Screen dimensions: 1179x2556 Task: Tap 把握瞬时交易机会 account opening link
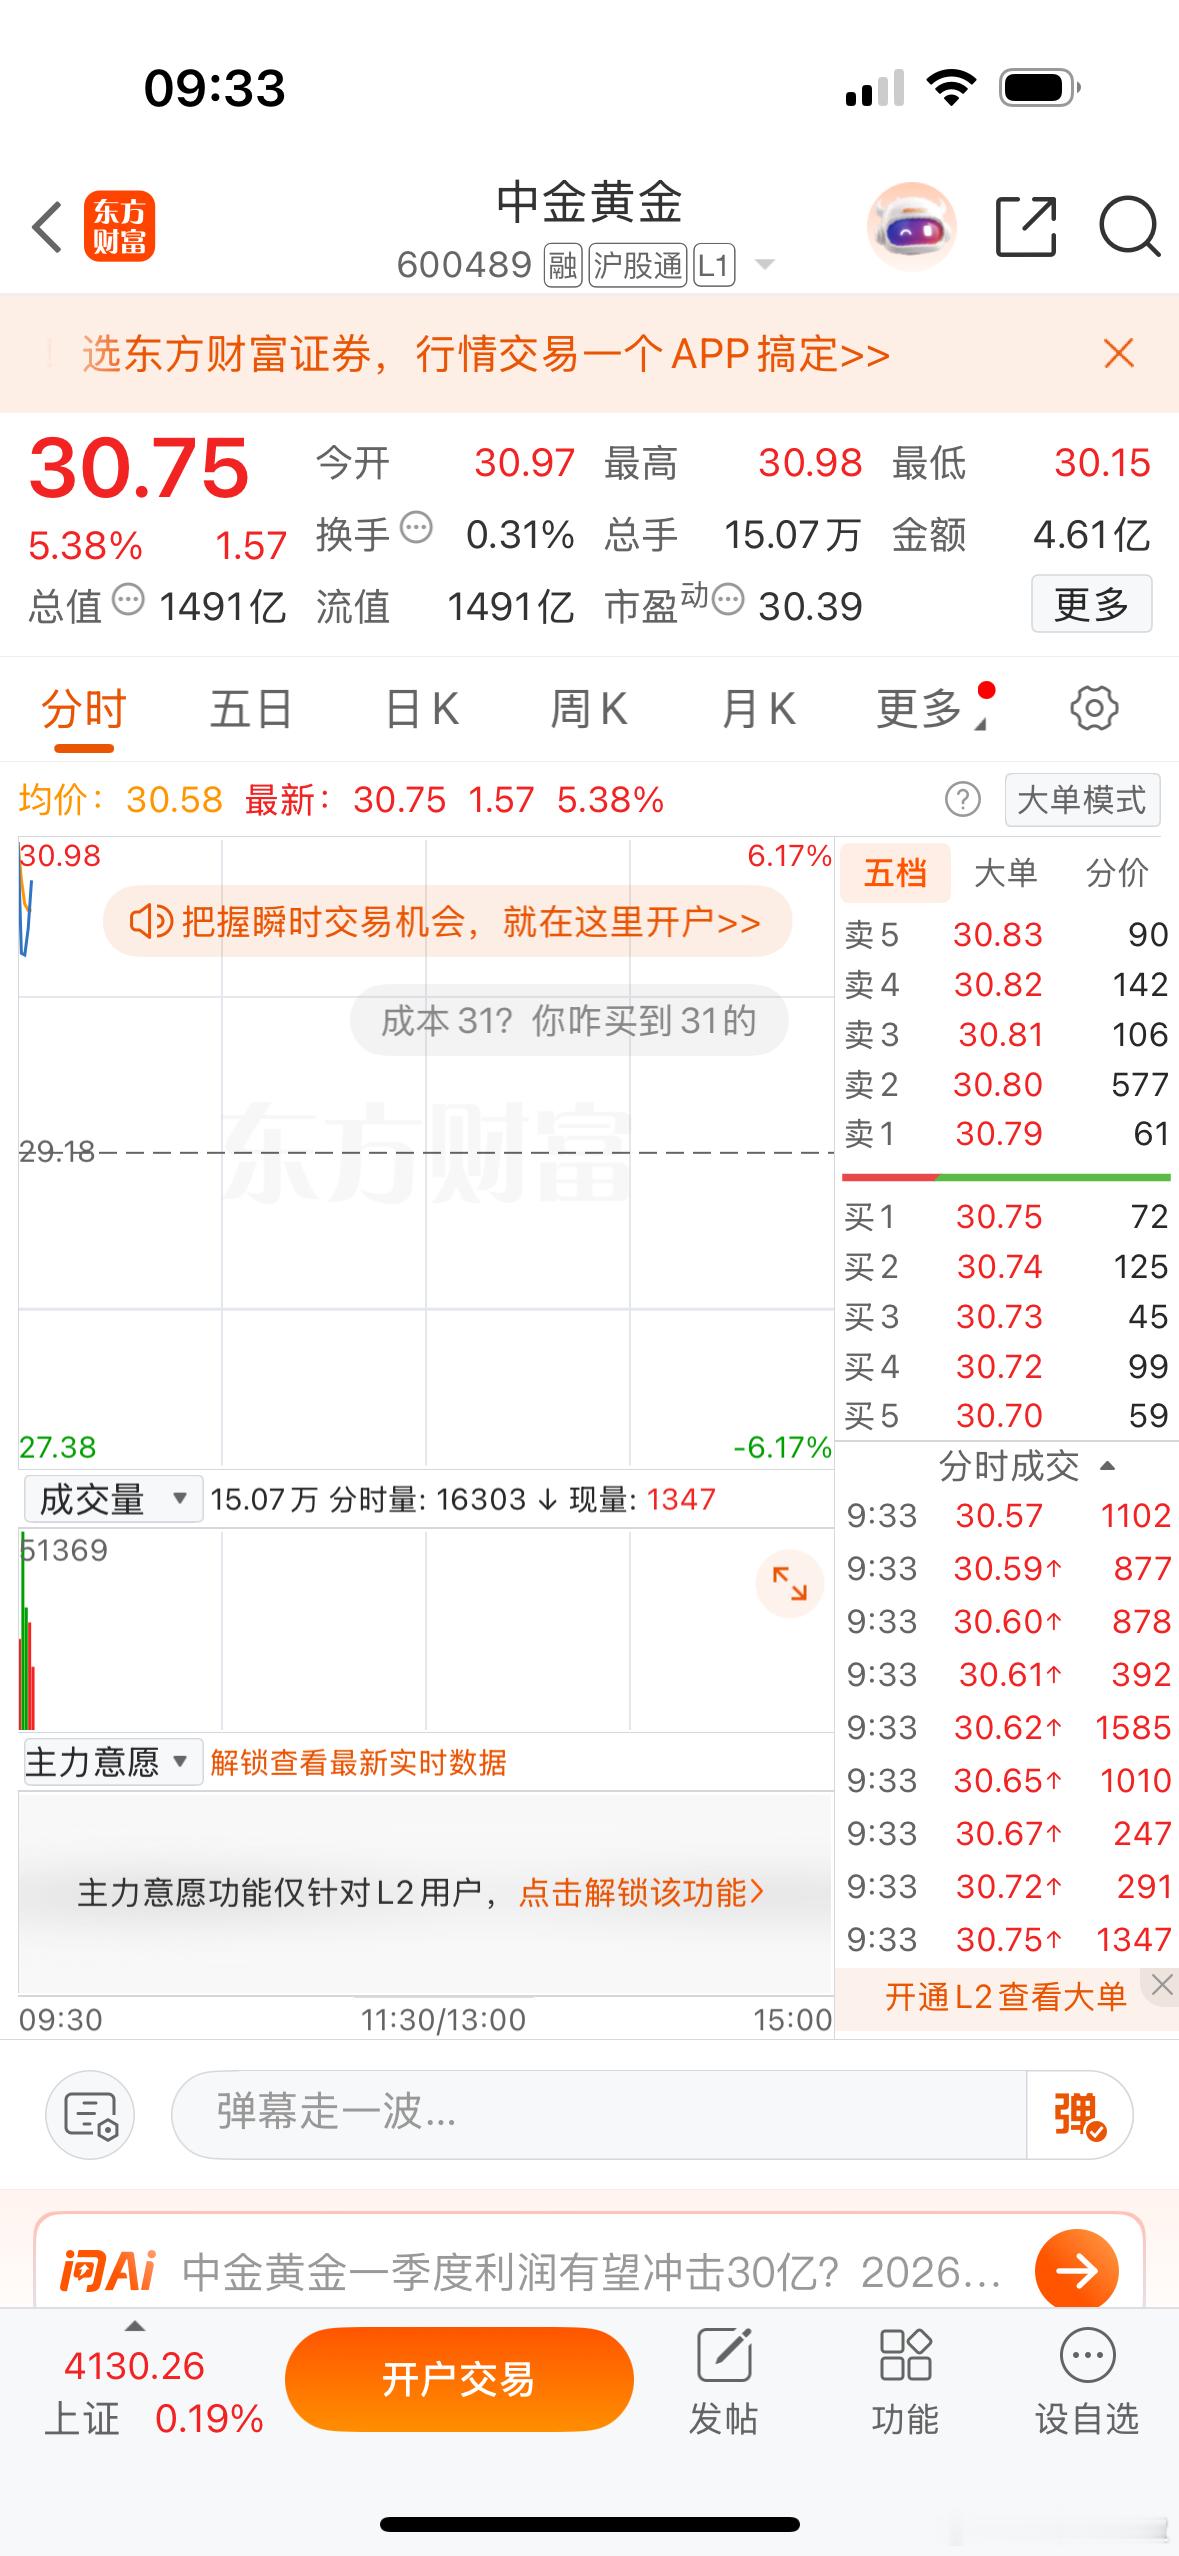coord(448,921)
